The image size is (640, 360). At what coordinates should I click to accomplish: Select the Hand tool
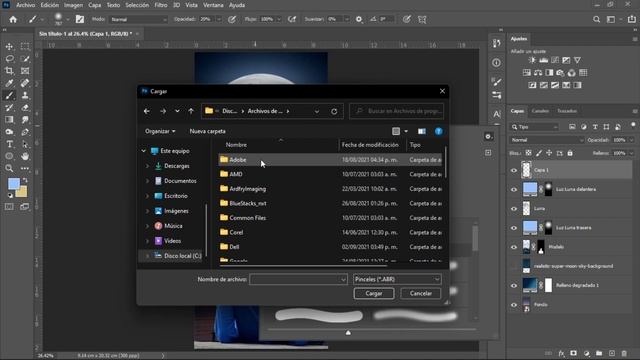click(25, 156)
